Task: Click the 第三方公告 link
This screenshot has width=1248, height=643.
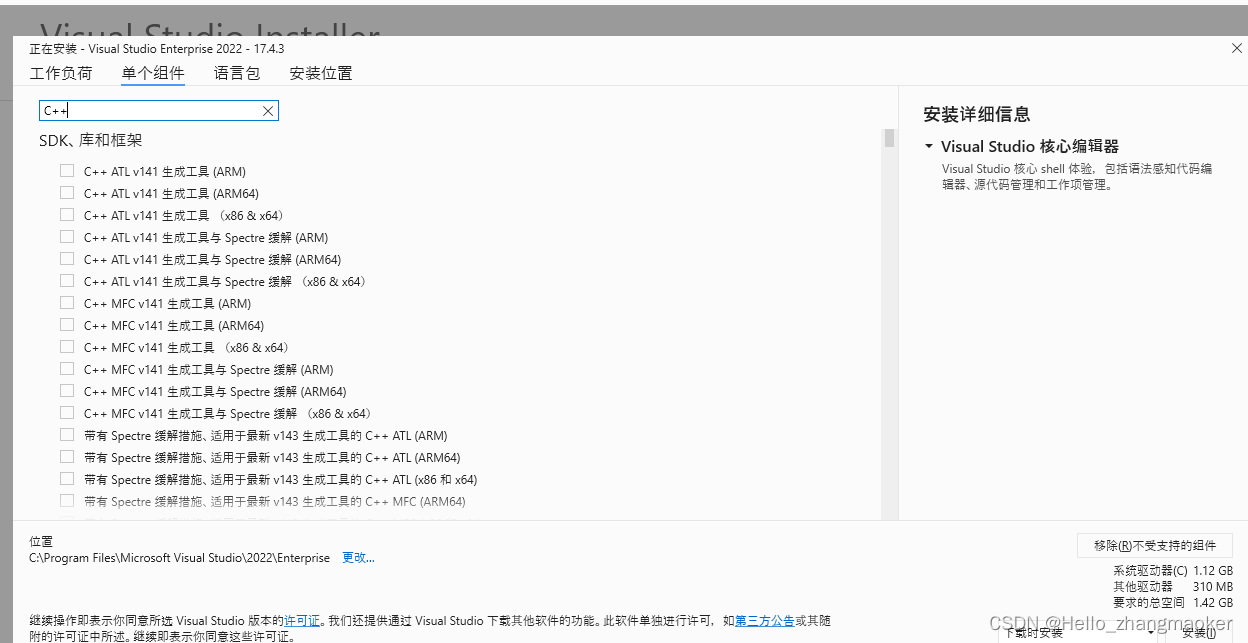Action: pos(765,619)
